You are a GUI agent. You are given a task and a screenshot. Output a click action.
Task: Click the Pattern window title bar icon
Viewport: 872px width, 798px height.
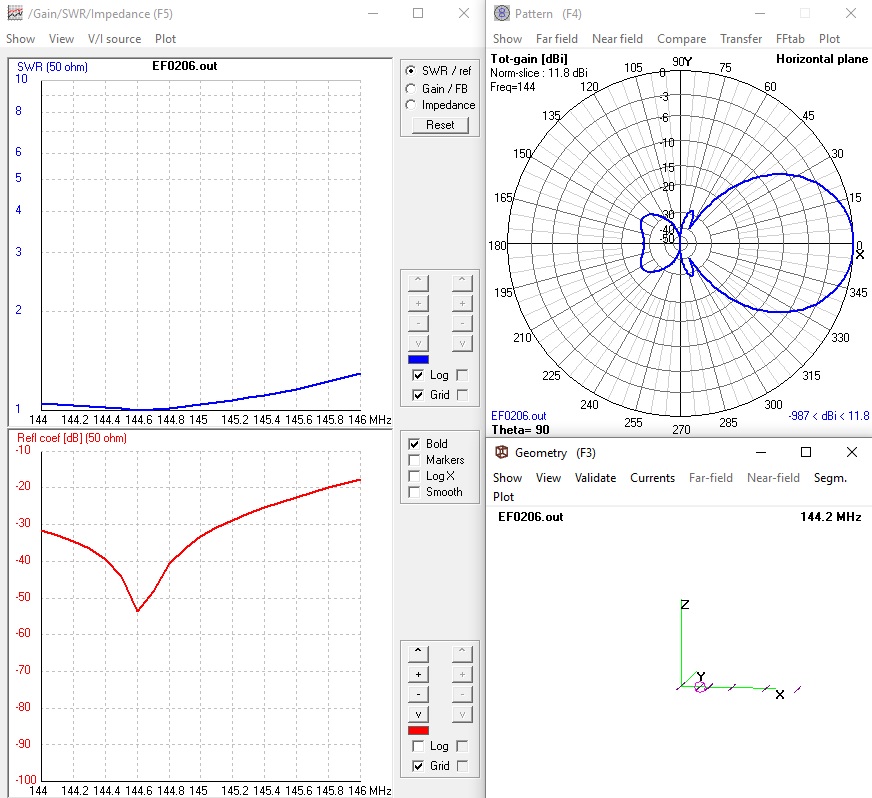coord(501,14)
